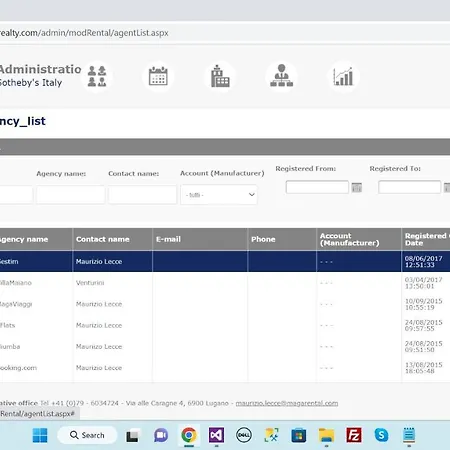
Task: Sort by Contact name column header
Action: [x=103, y=239]
